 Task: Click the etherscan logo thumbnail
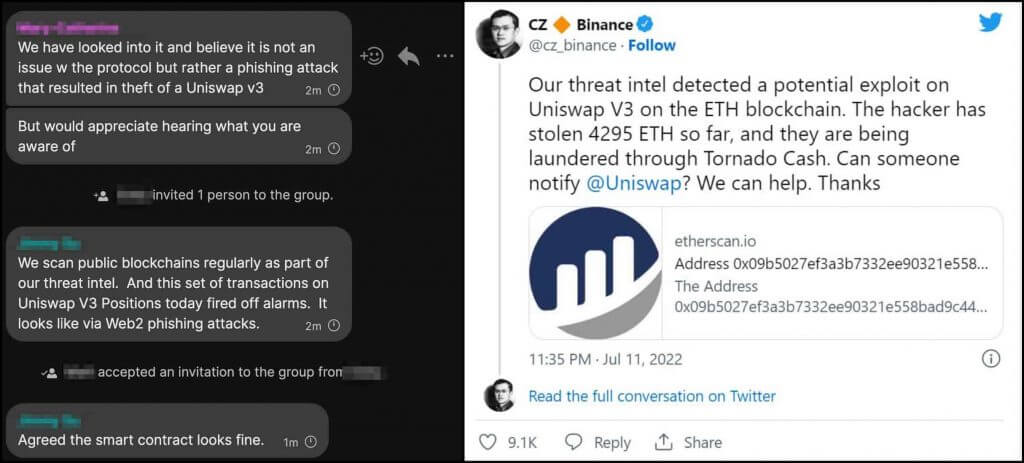coord(594,273)
